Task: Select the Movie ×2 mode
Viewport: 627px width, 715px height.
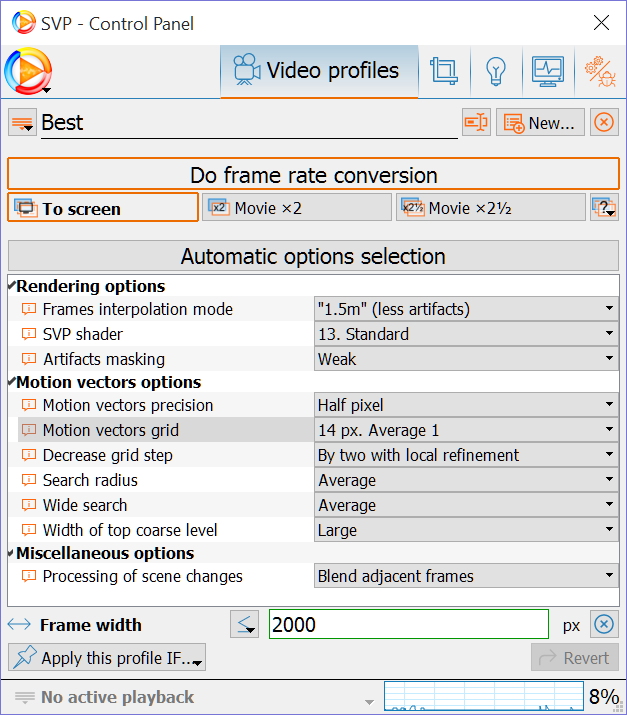Action: pos(296,208)
